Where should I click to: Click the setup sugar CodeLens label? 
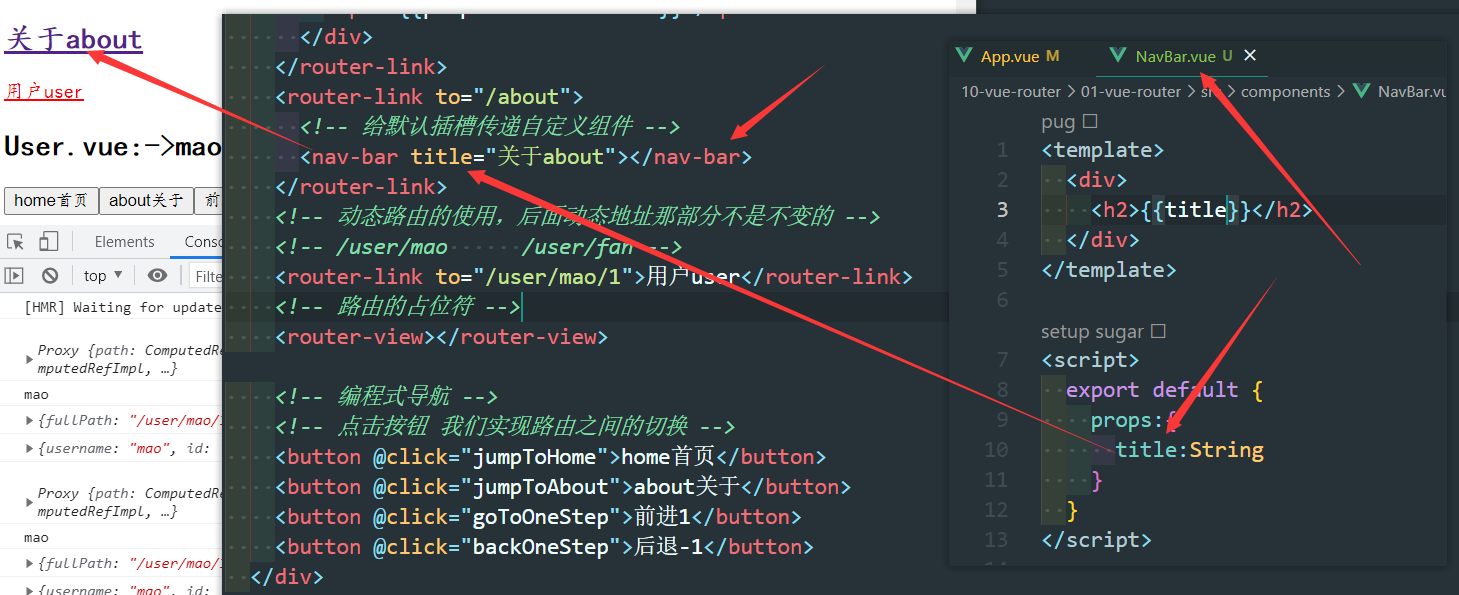tap(1093, 331)
